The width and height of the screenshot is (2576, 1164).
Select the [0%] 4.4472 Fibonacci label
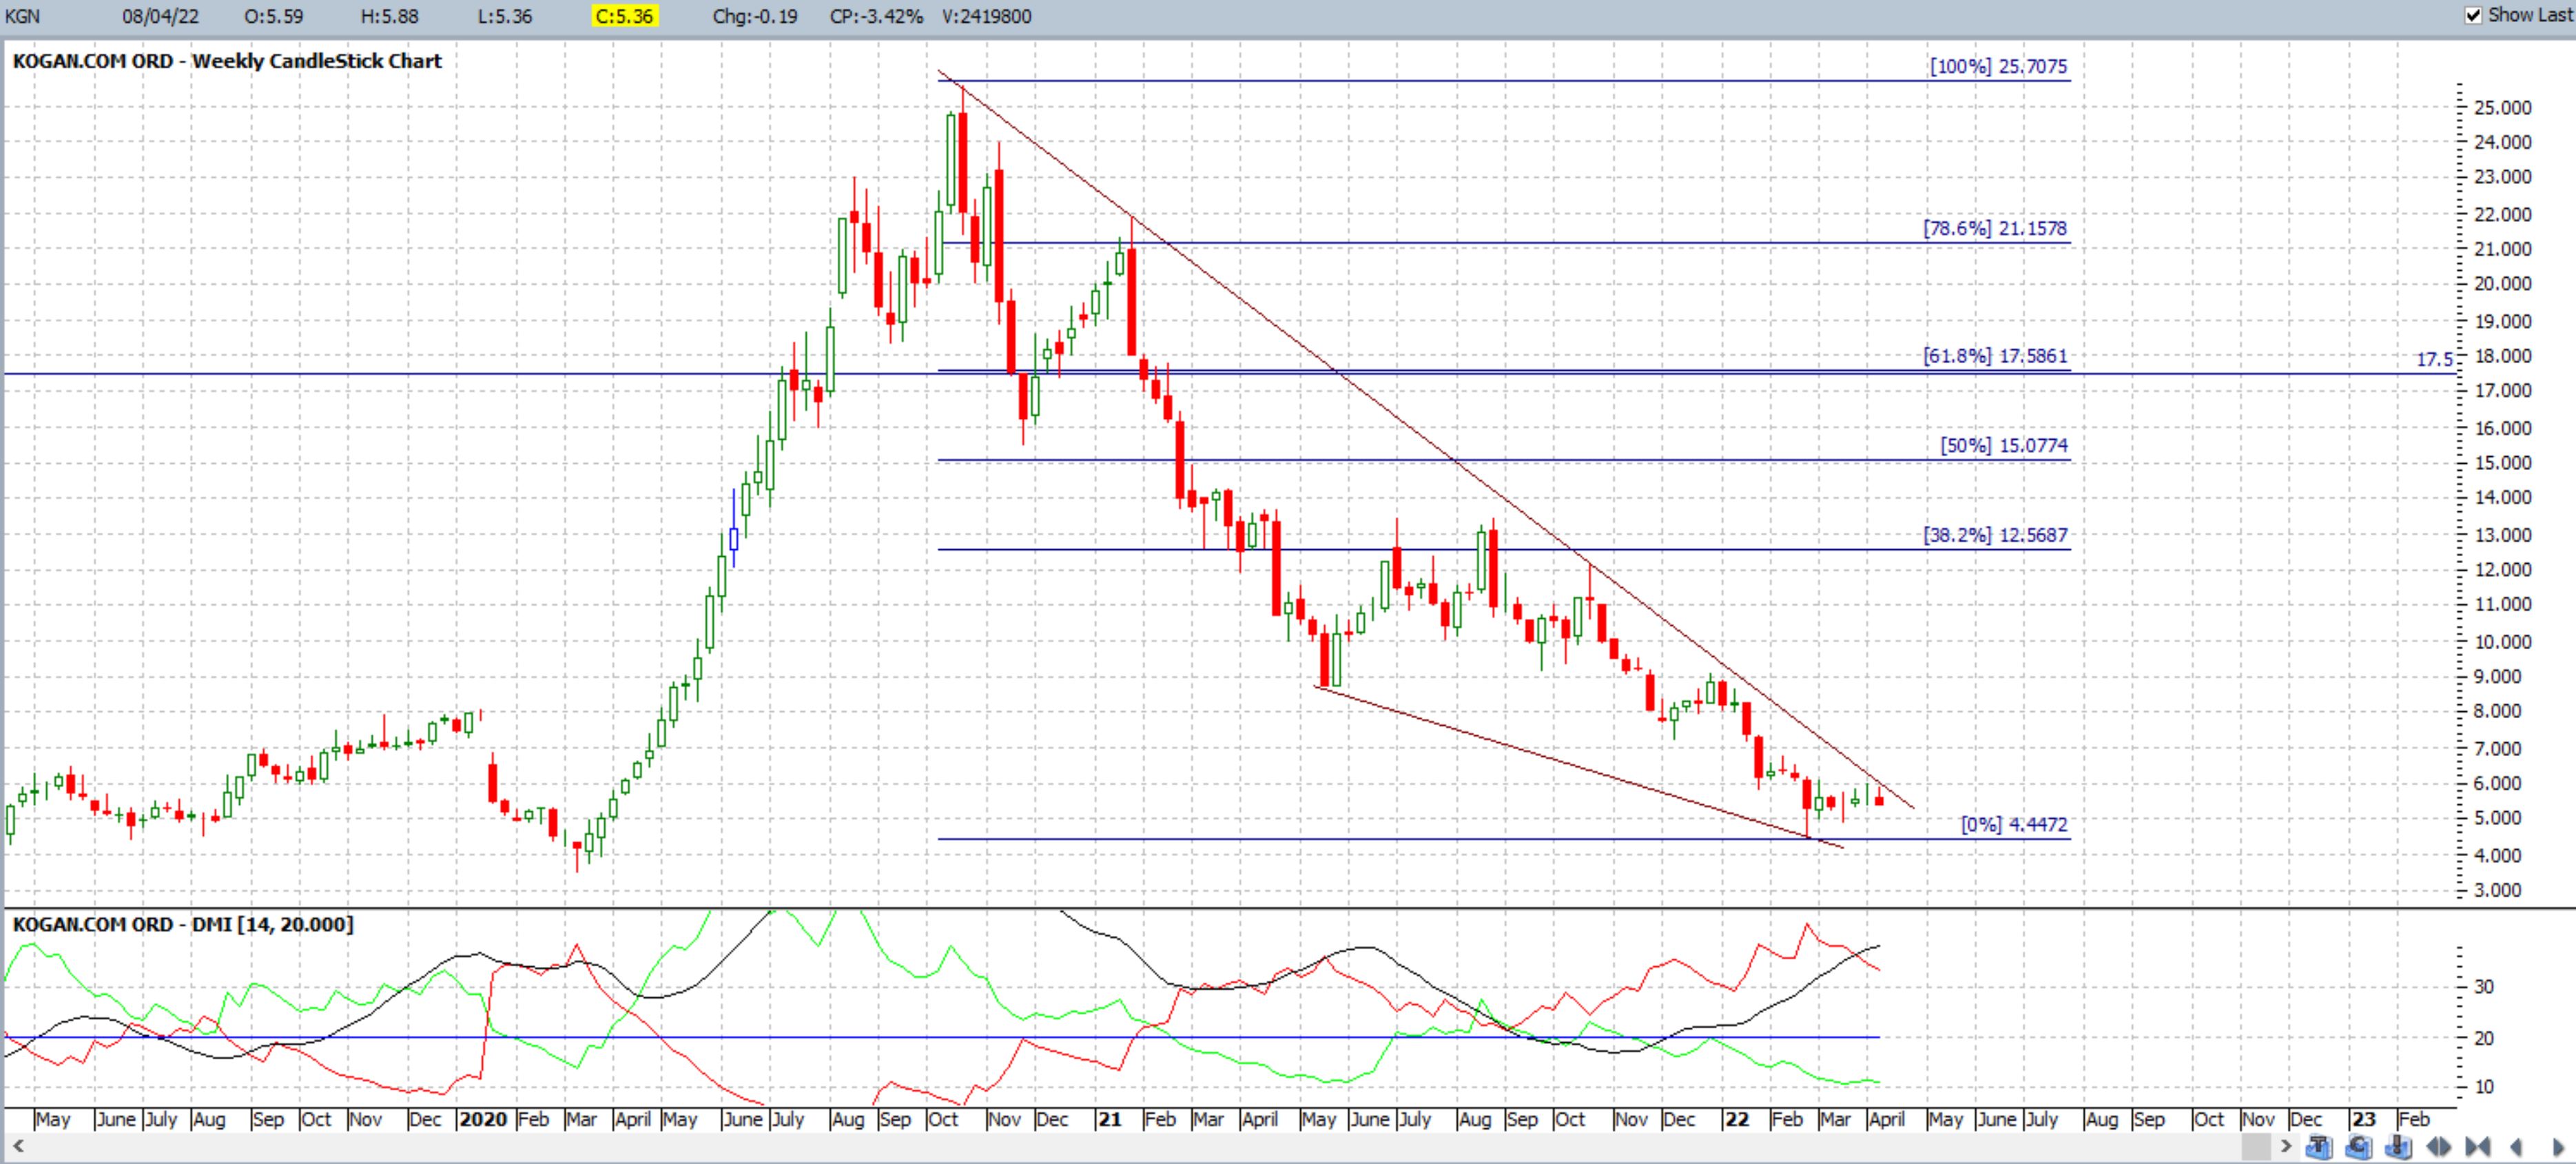point(2014,824)
